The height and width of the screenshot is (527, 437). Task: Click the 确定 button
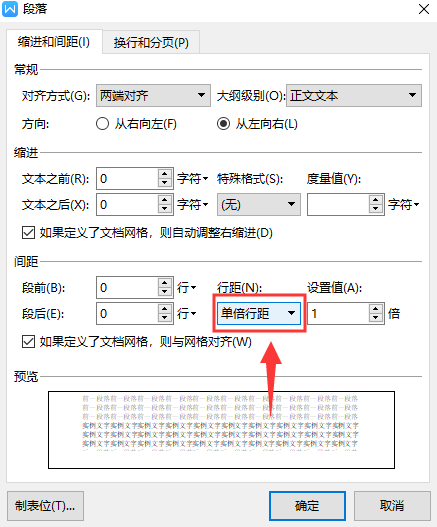click(x=307, y=506)
